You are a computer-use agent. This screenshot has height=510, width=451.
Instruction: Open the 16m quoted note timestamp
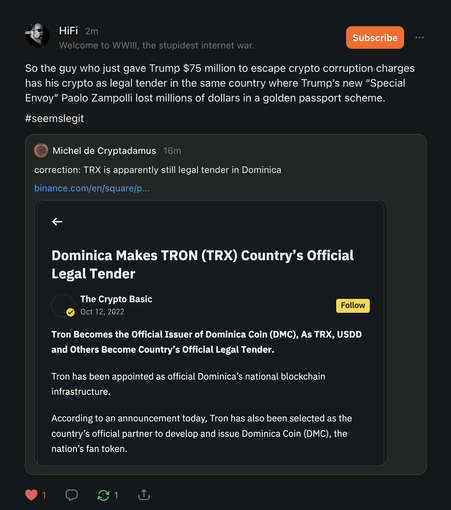click(172, 151)
